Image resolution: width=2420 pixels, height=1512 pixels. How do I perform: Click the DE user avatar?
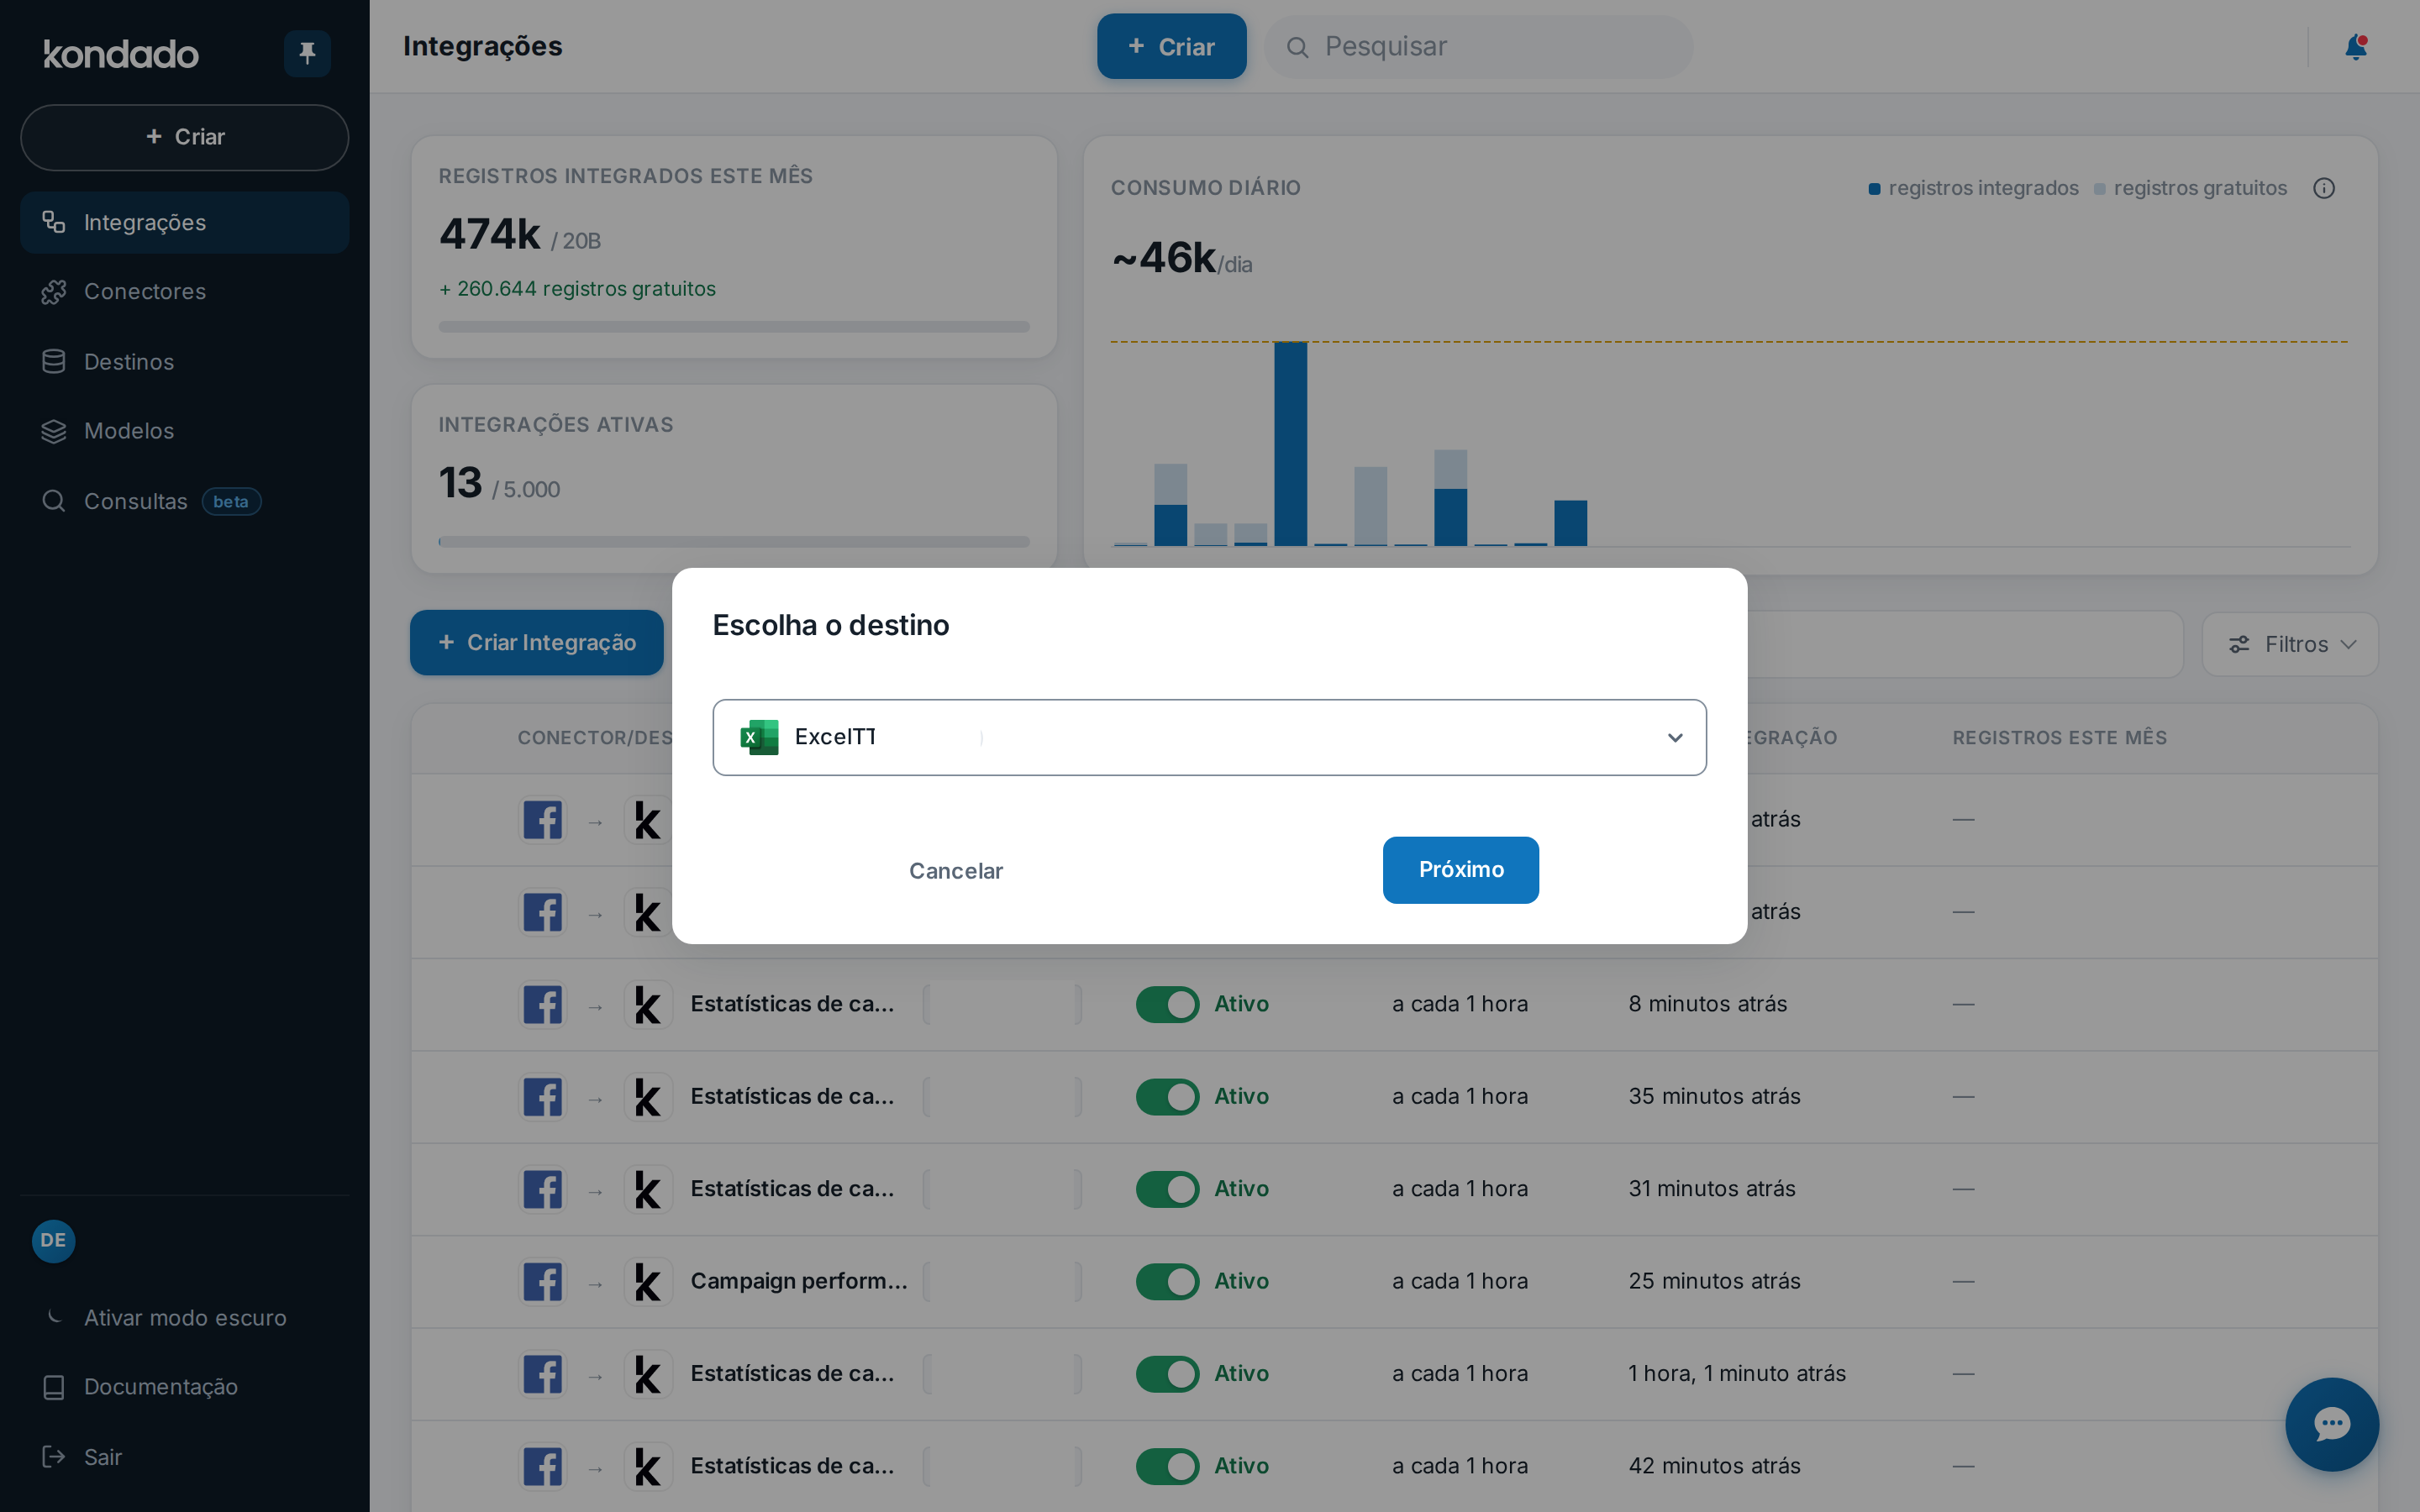53,1240
